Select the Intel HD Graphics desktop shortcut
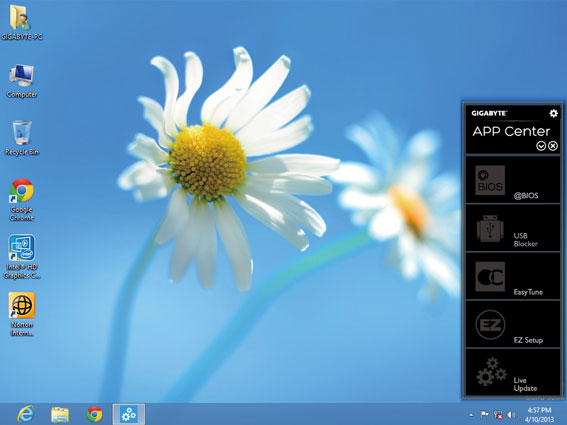 [22, 257]
